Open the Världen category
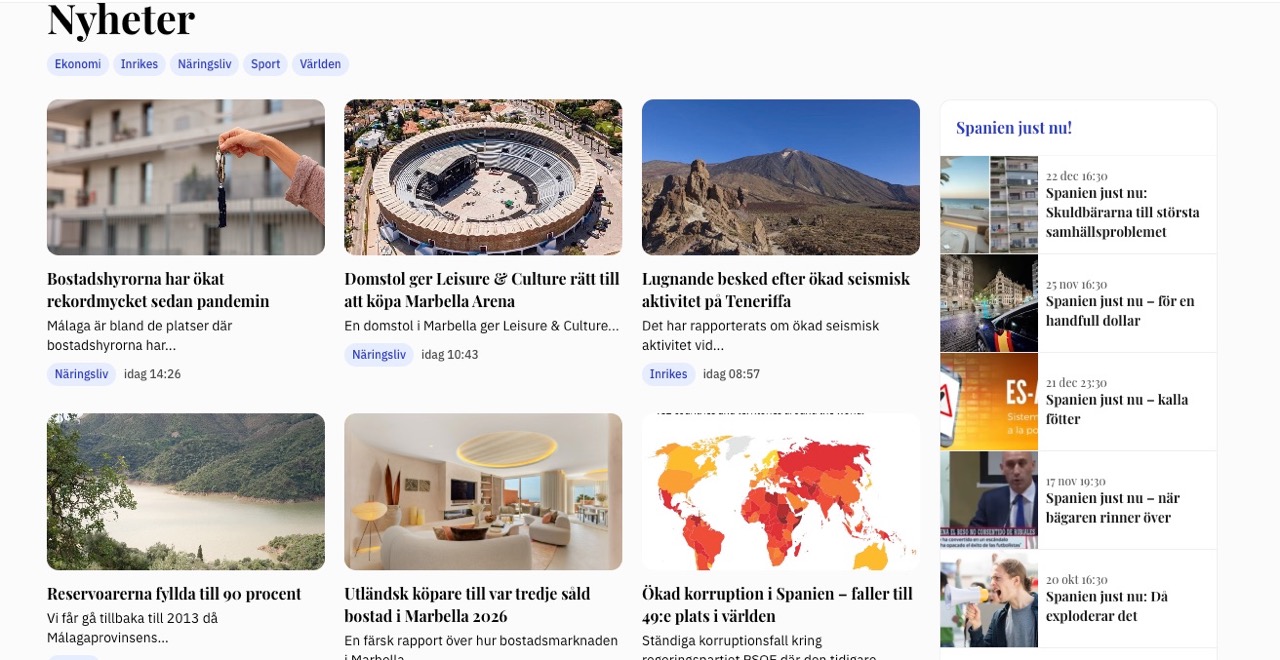The width and height of the screenshot is (1280, 660). tap(320, 64)
